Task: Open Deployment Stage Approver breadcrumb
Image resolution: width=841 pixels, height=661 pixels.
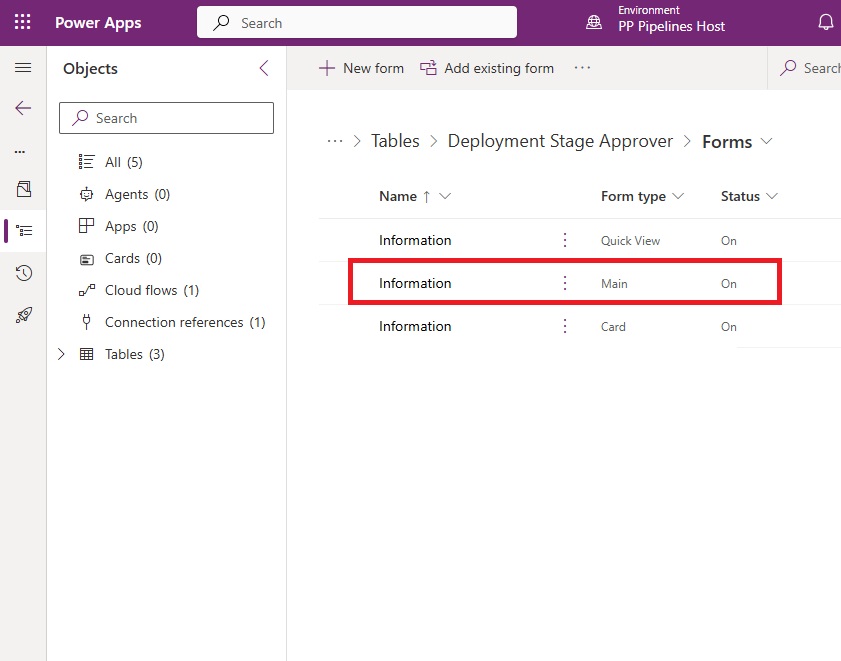Action: pos(560,141)
